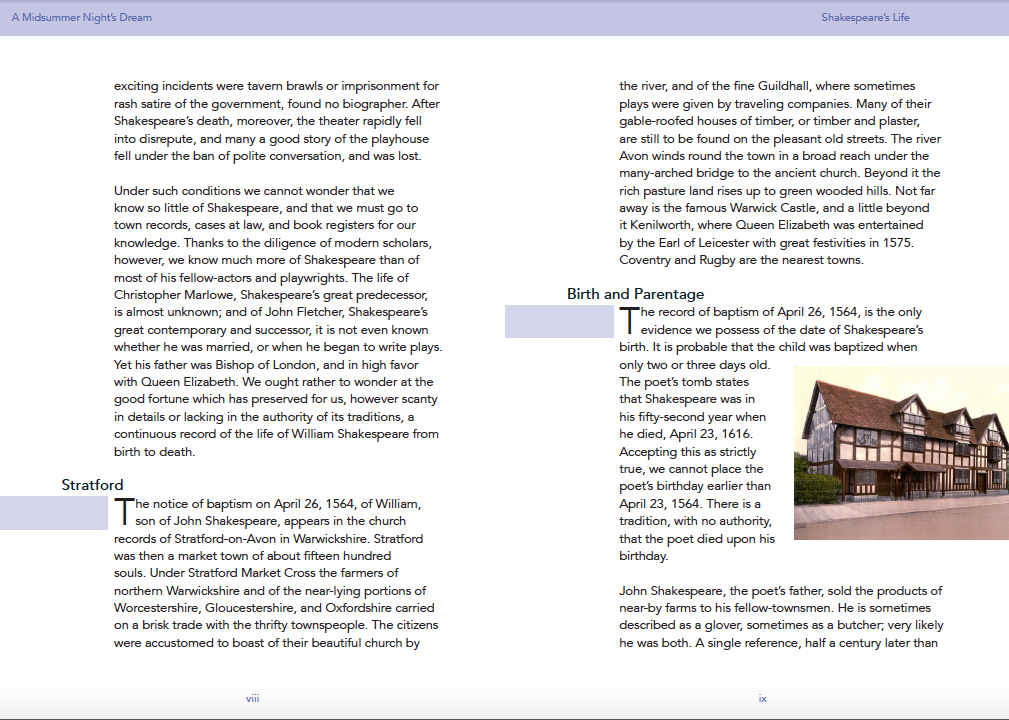Click the Shakespeare birthplace house image
Image resolution: width=1009 pixels, height=720 pixels.
click(901, 453)
